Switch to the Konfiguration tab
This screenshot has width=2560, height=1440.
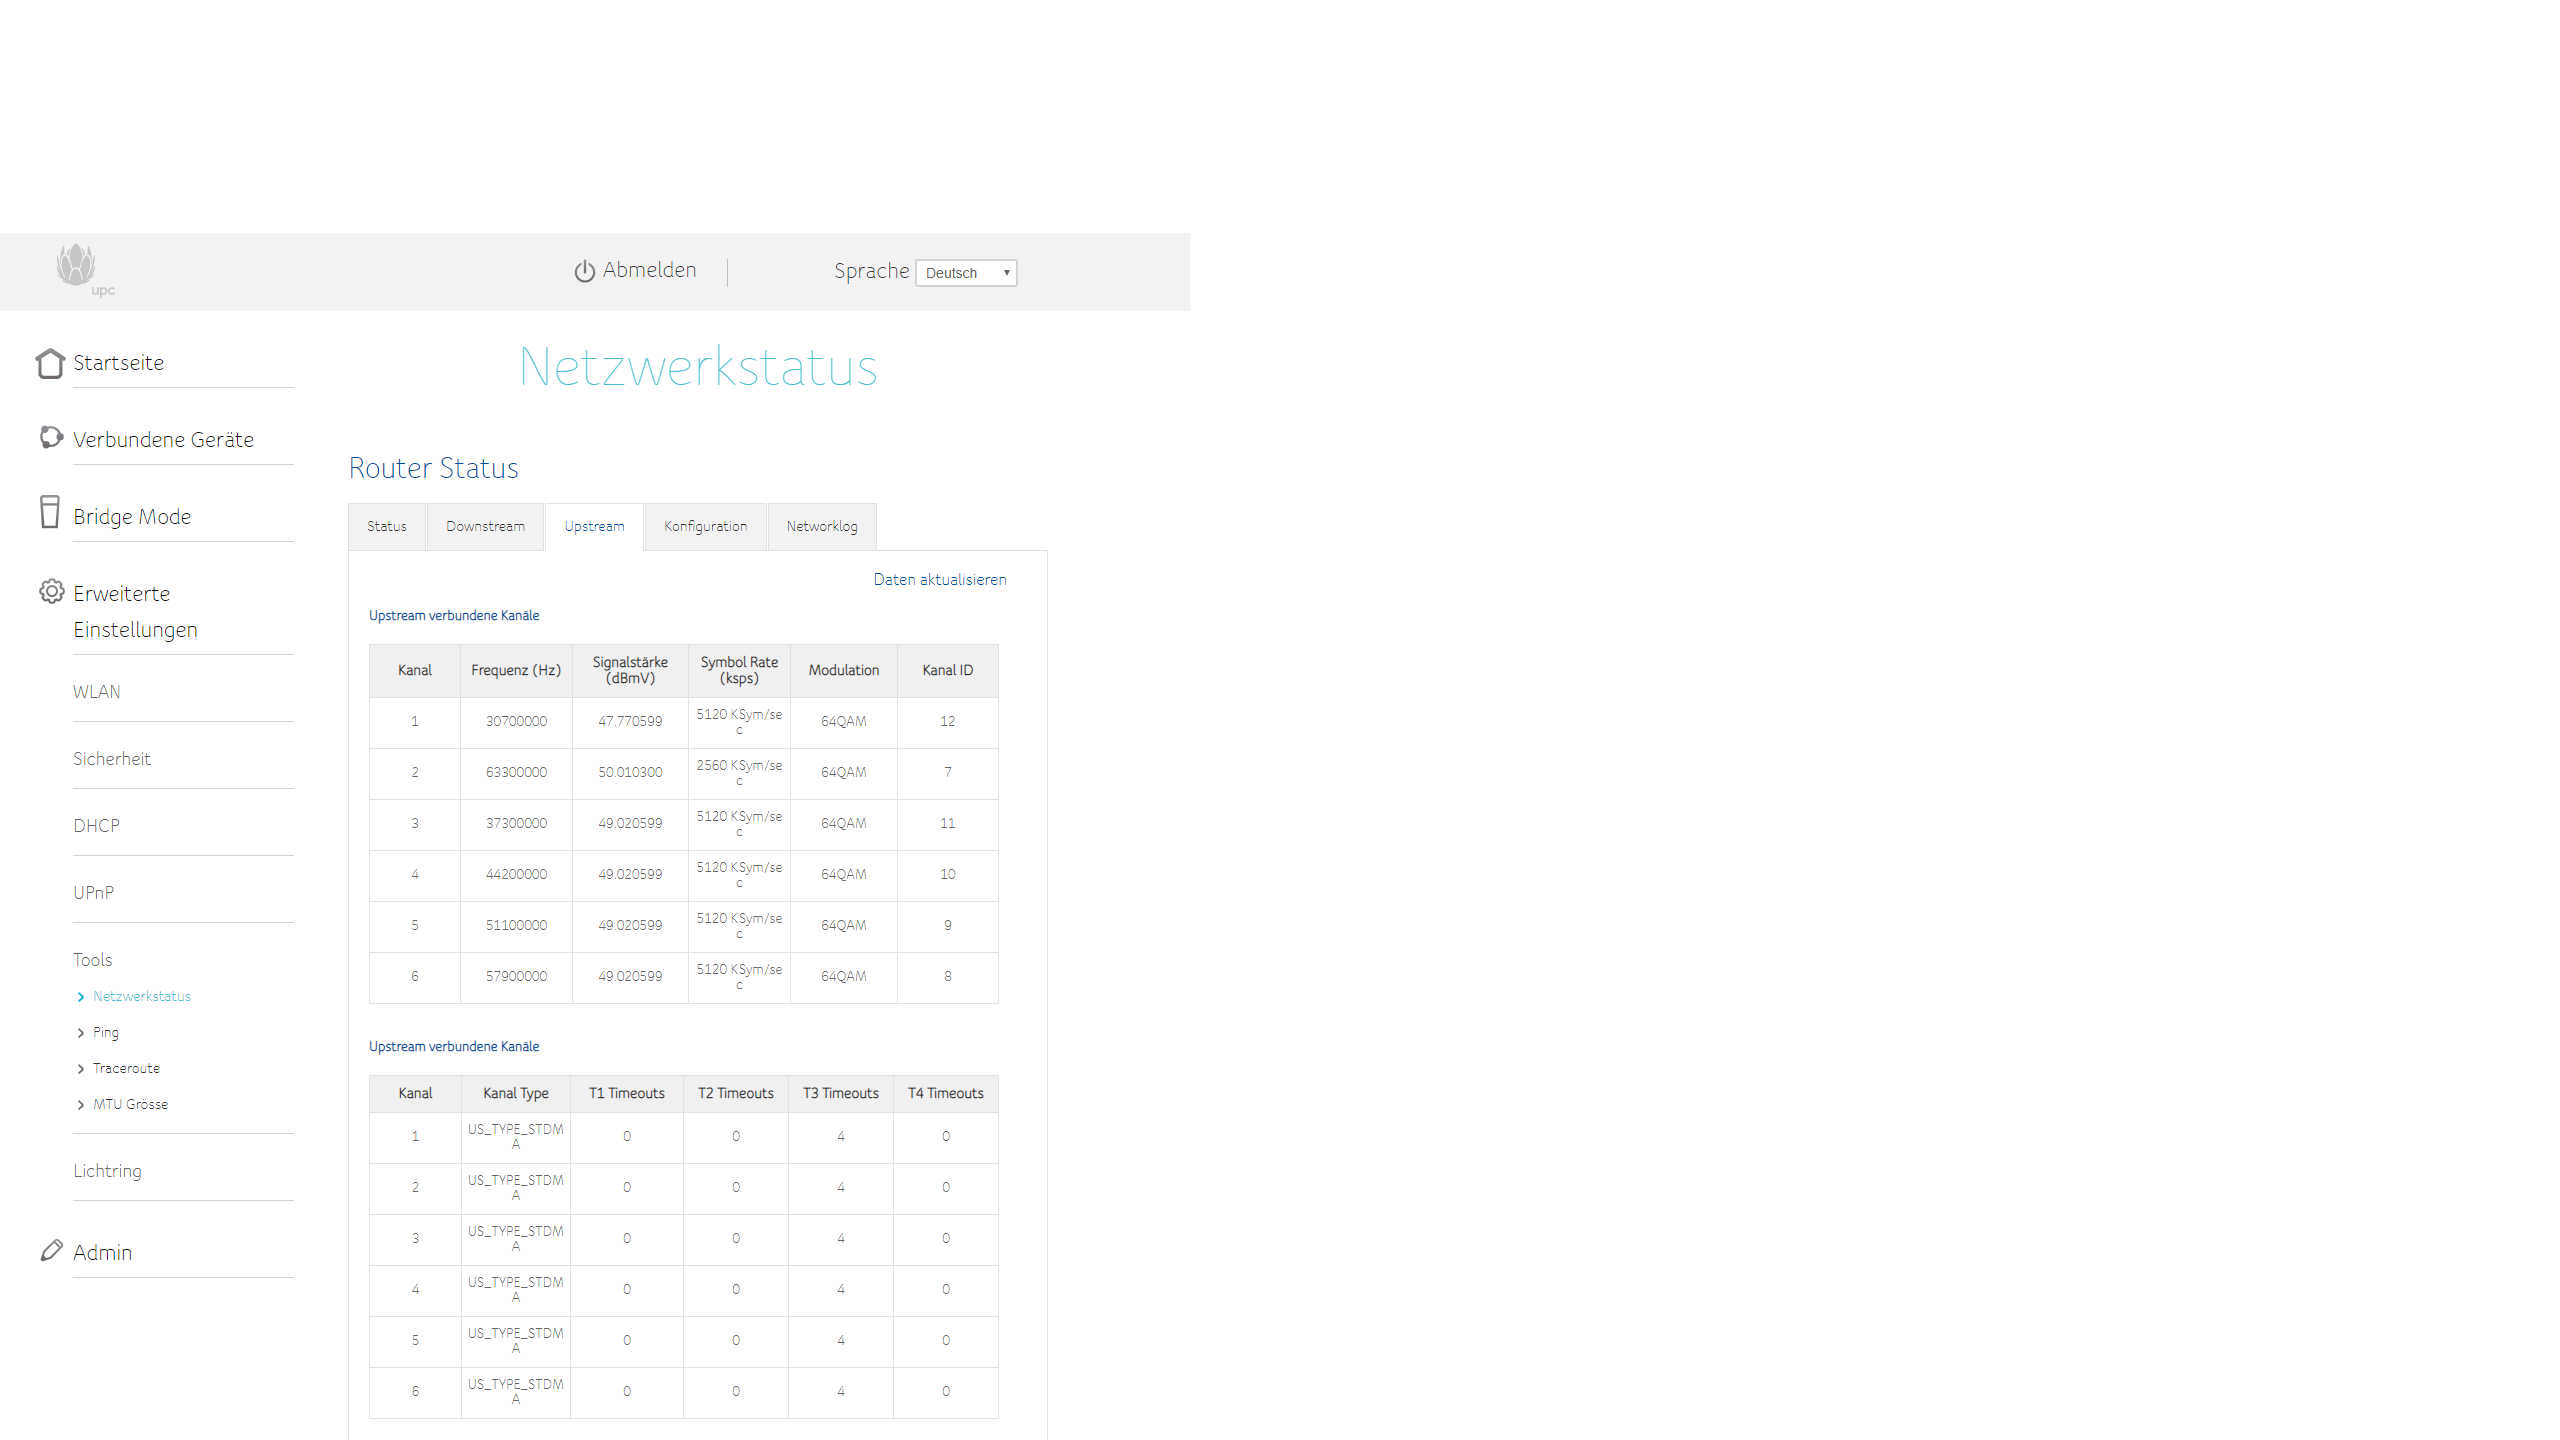(705, 526)
